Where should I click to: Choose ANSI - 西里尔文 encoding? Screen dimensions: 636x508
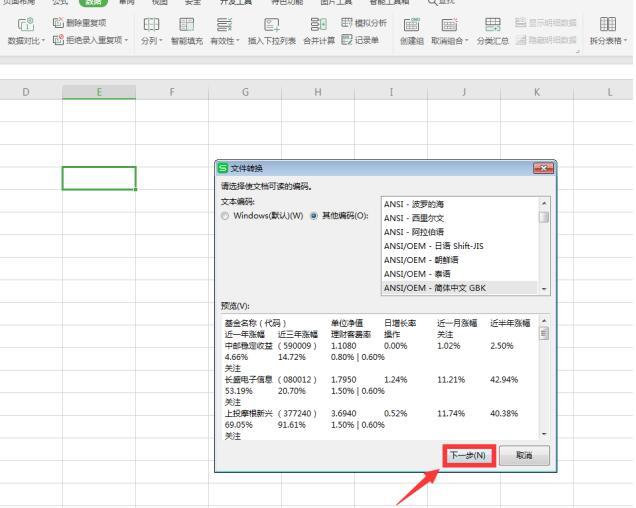click(460, 218)
